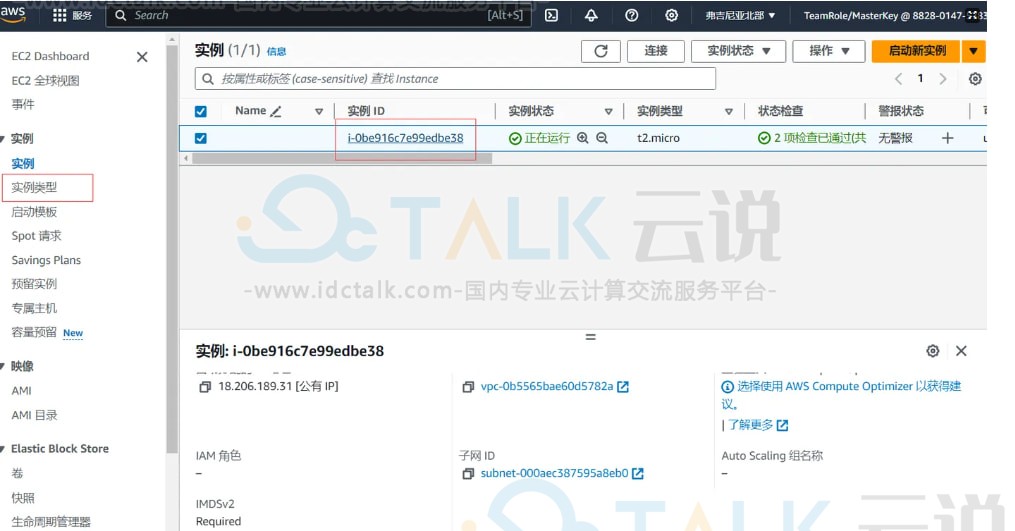Open the 操作 actions dropdown
Screen dimensions: 1015x531
pos(829,51)
